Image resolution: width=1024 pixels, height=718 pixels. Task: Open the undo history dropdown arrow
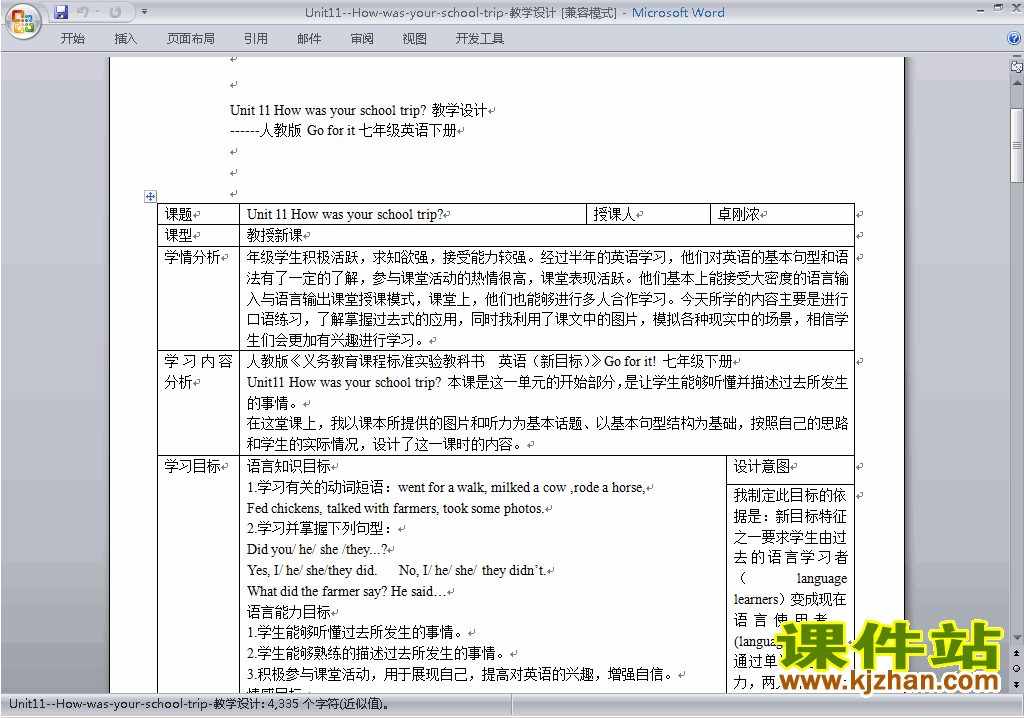tap(97, 12)
